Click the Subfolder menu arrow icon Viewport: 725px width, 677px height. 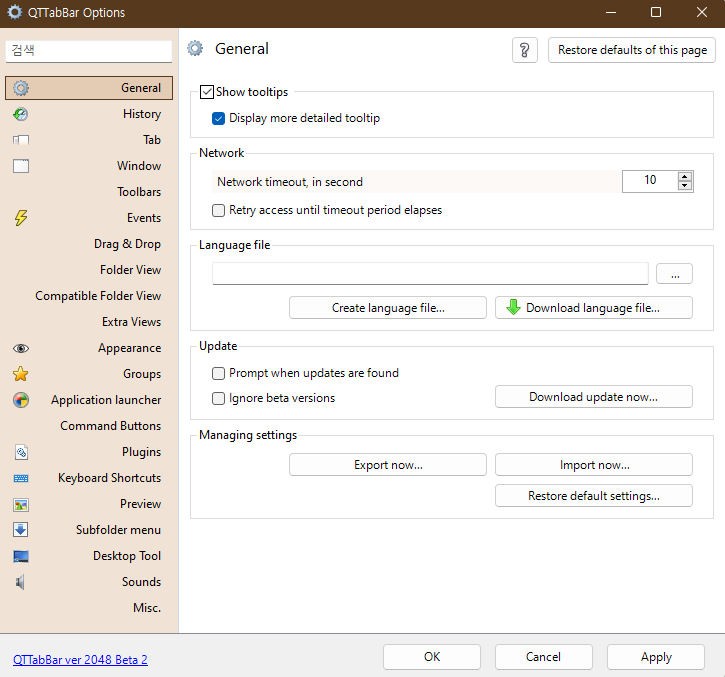pyautogui.click(x=21, y=529)
